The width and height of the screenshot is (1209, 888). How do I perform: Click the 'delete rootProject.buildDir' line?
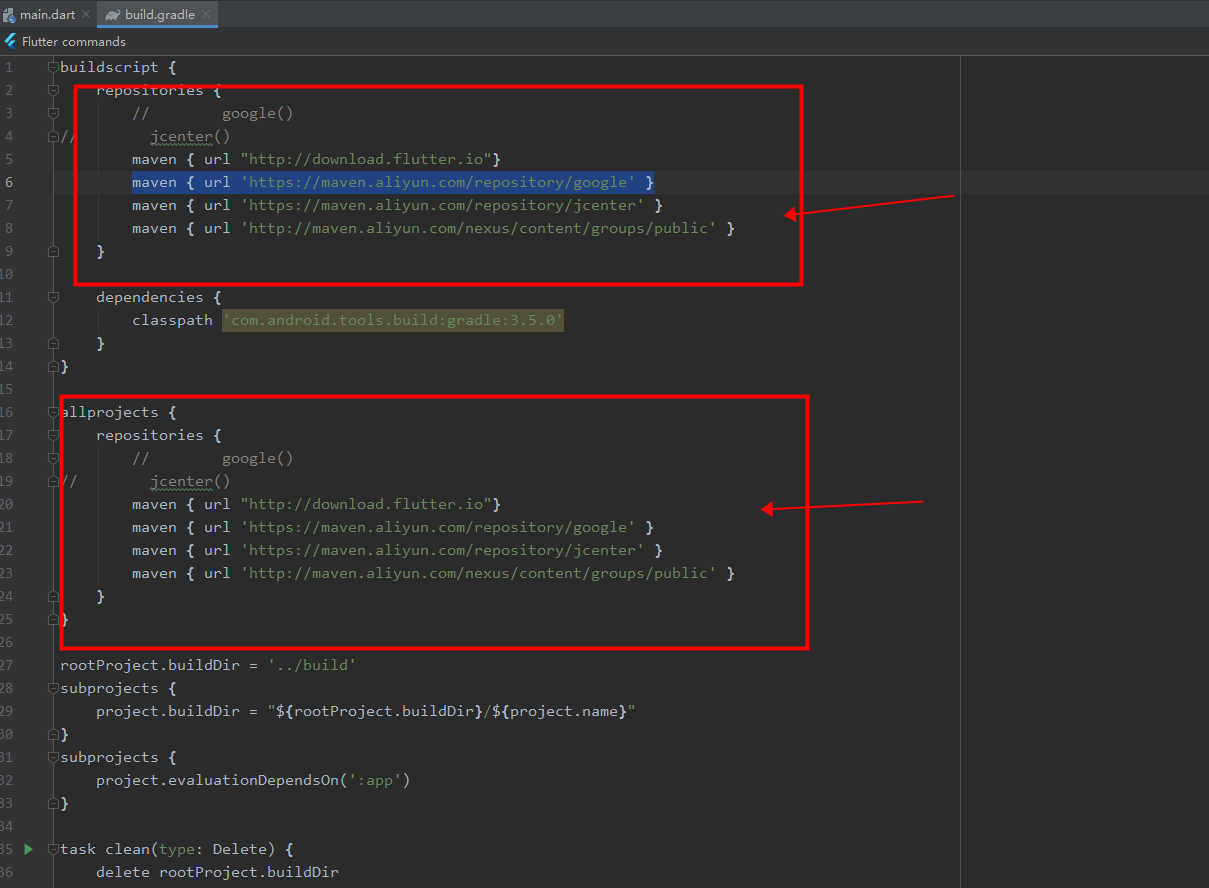(x=217, y=872)
